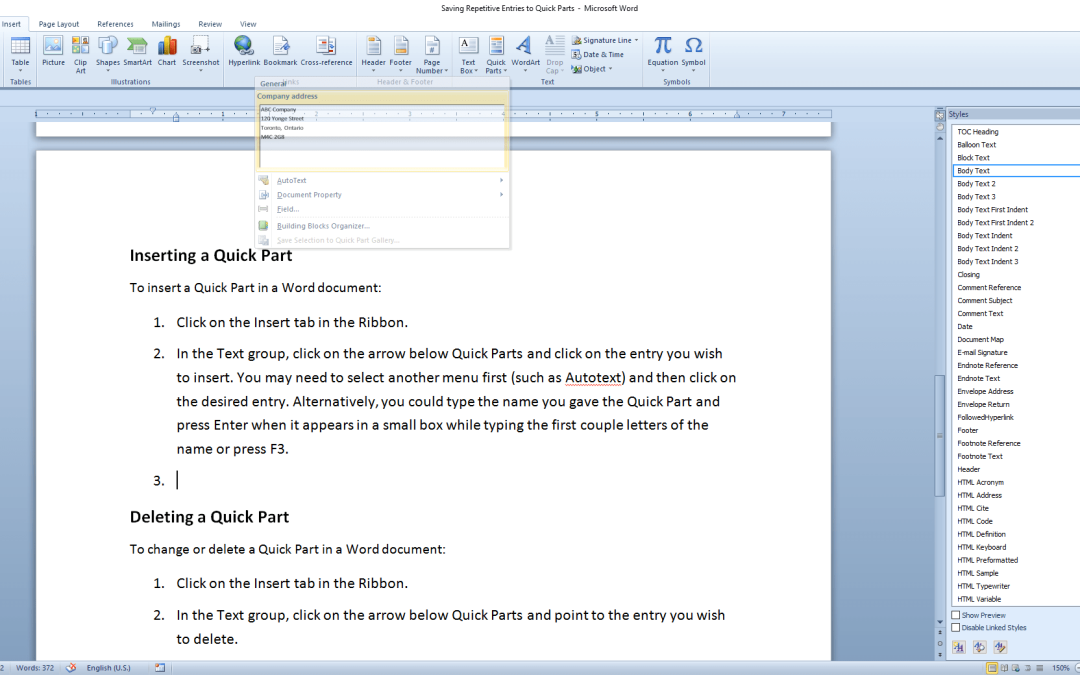Click the New Style button icon
This screenshot has width=1080, height=675.
pos(959,647)
